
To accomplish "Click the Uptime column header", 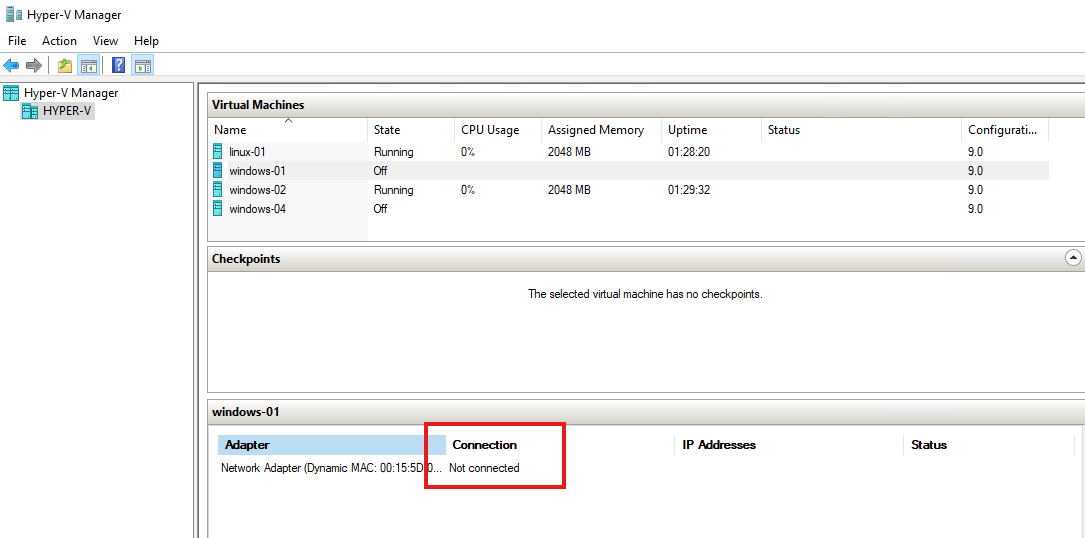I will coord(687,130).
